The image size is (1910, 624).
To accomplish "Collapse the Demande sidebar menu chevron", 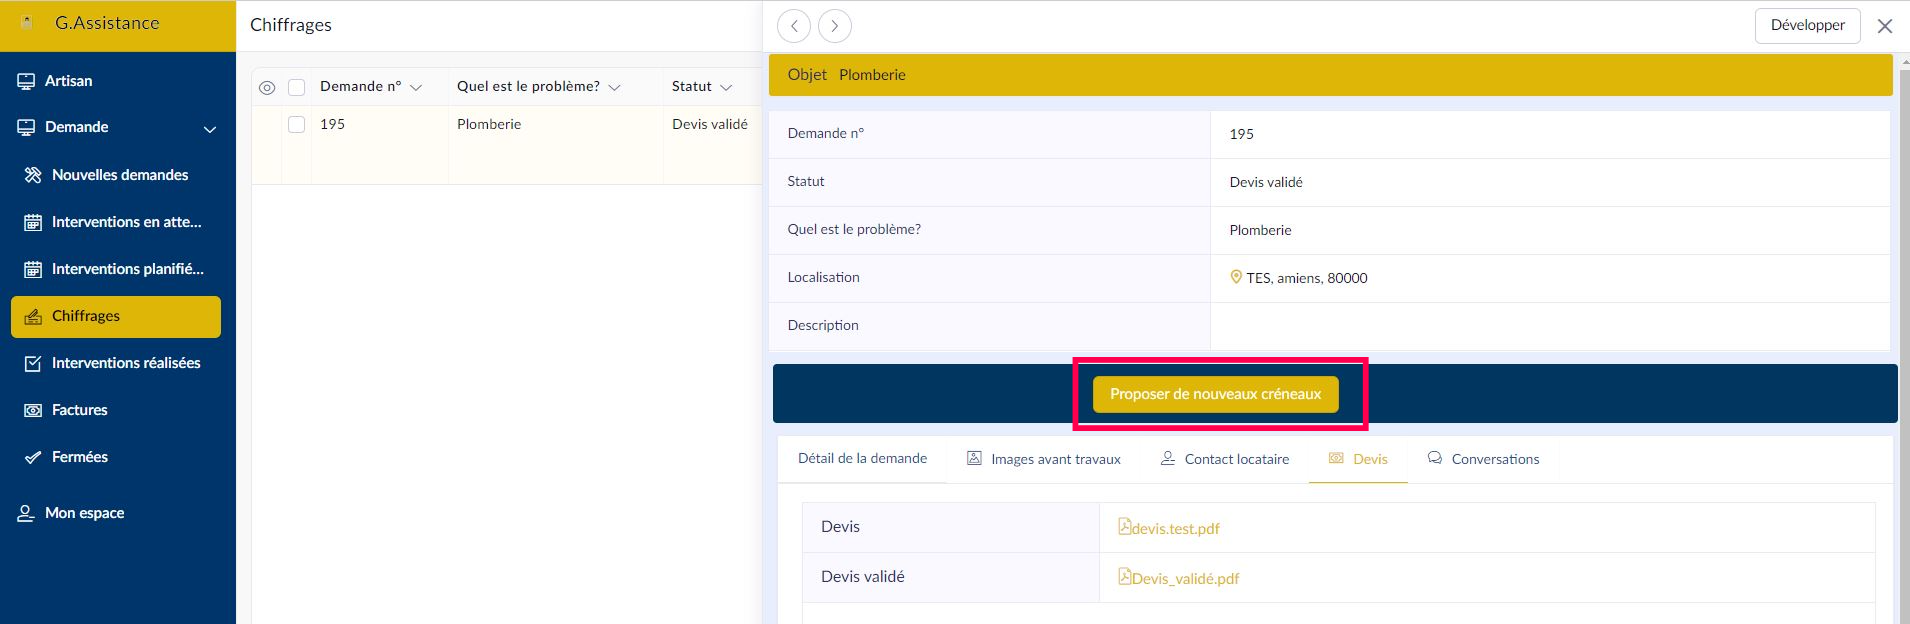I will 210,129.
